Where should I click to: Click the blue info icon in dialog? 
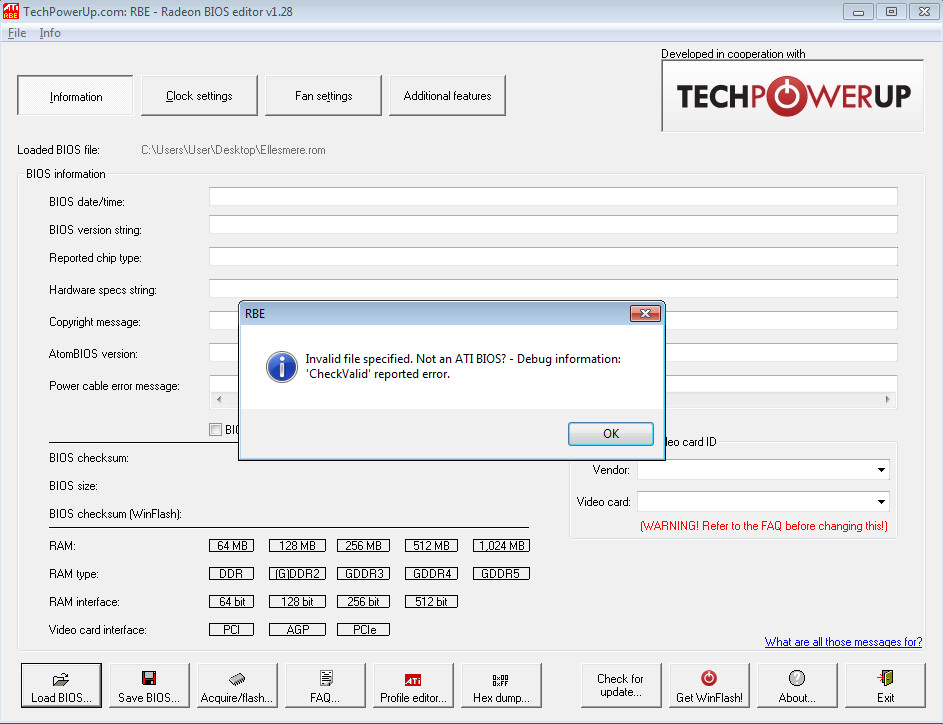pyautogui.click(x=281, y=367)
